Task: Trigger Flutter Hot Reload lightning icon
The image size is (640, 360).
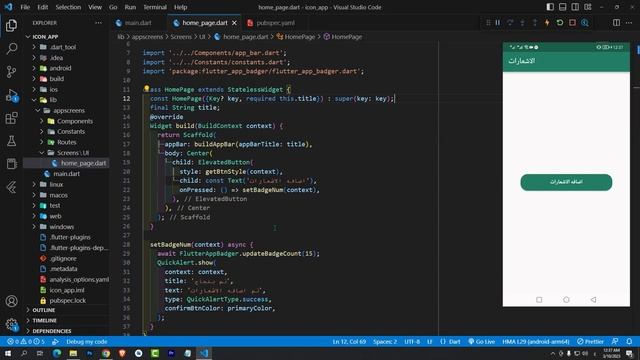Action: click(547, 23)
